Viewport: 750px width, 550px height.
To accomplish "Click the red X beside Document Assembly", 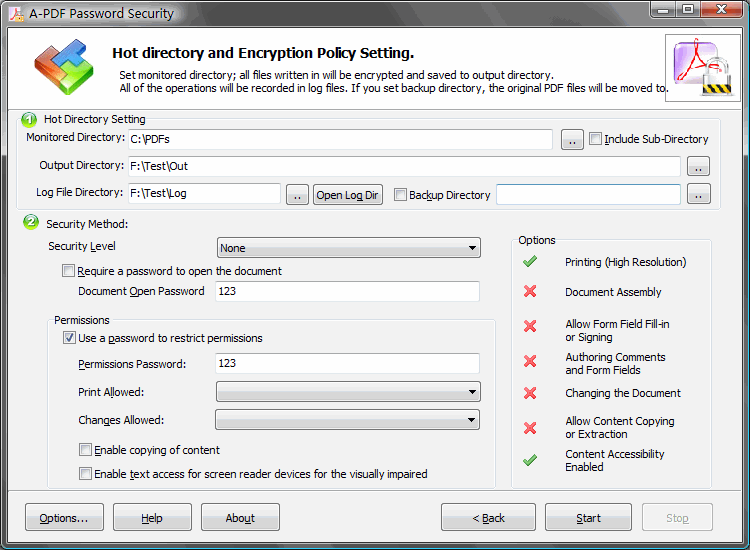I will 529,291.
